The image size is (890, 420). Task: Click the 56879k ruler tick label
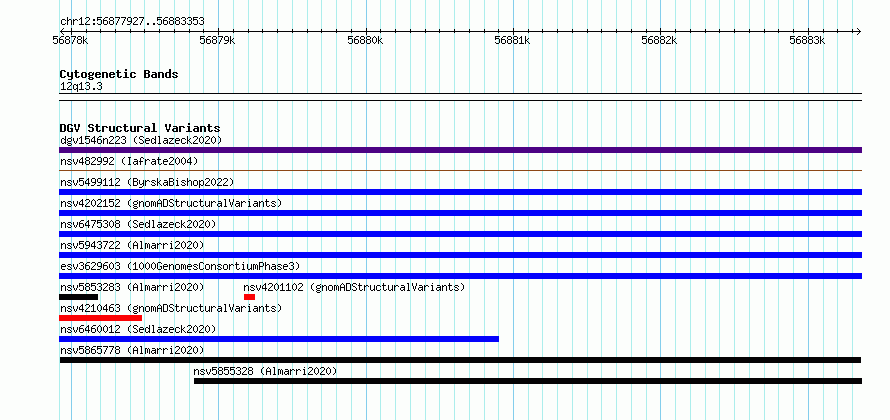tap(218, 41)
